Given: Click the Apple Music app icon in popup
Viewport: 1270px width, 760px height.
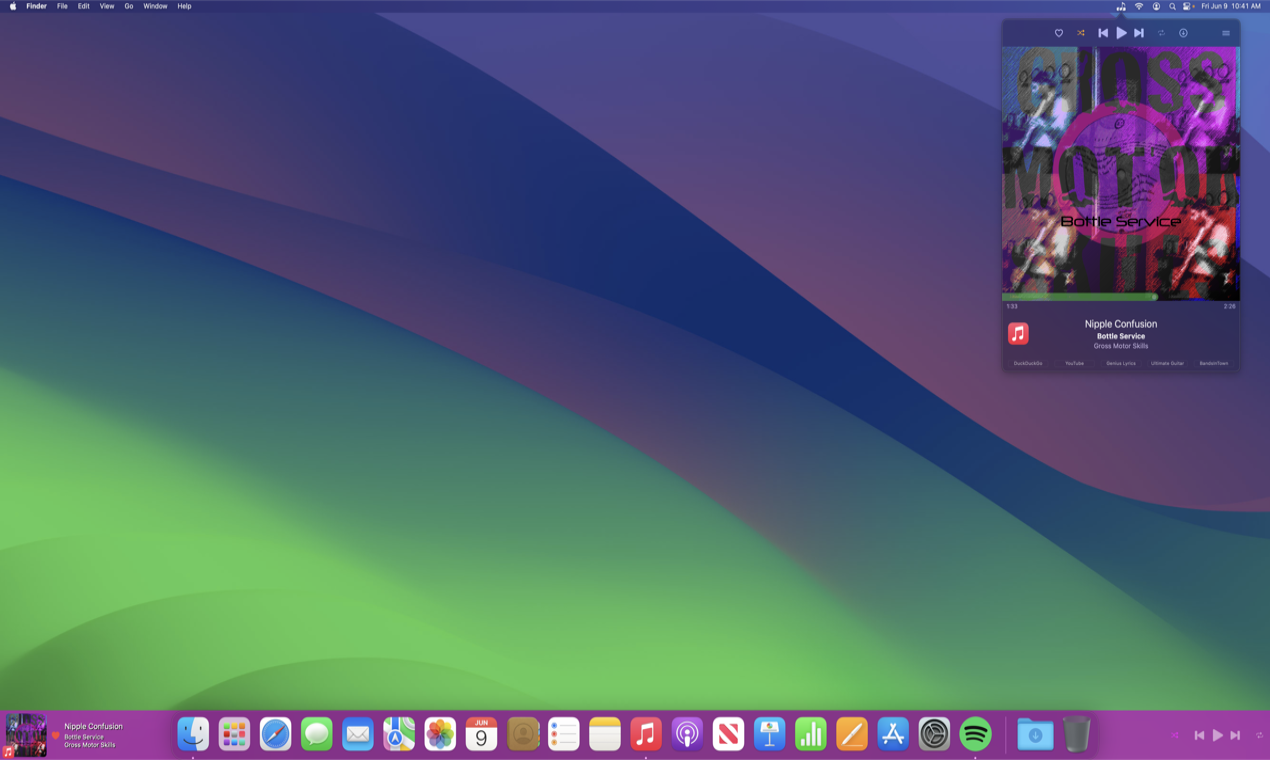Looking at the screenshot, I should pos(1018,333).
